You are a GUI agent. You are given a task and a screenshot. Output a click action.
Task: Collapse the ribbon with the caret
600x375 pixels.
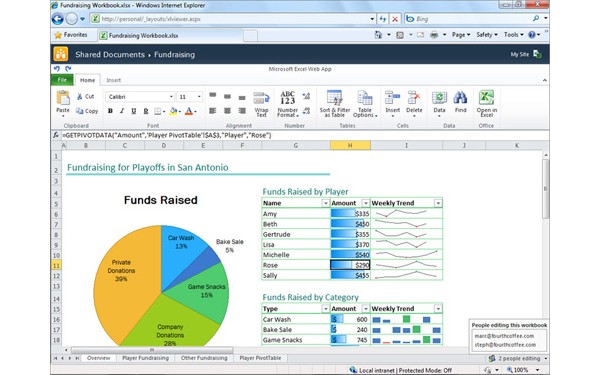[x=545, y=80]
